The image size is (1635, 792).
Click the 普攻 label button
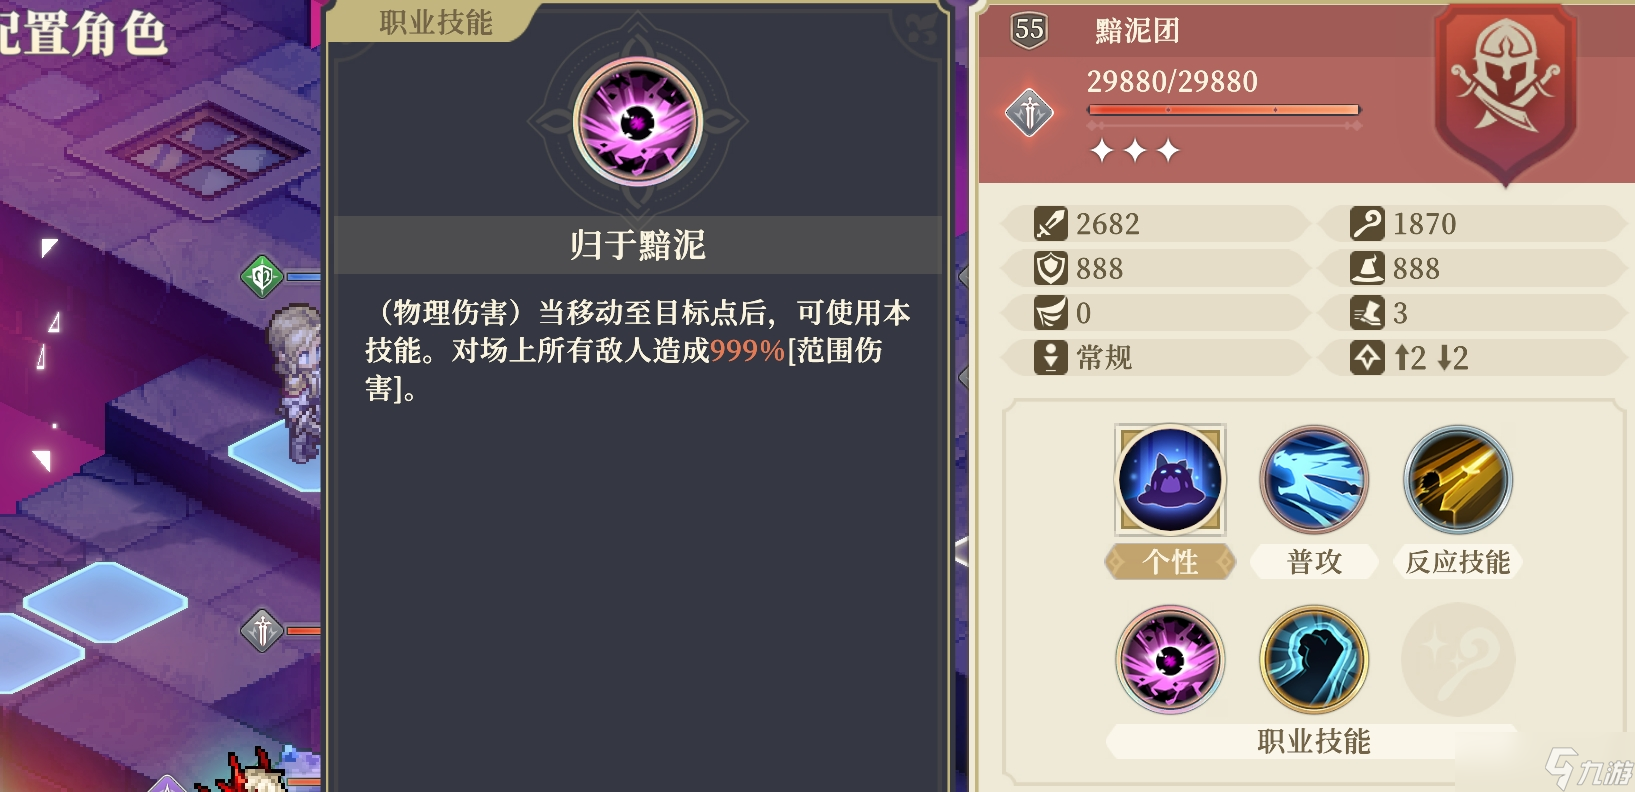tap(1314, 562)
